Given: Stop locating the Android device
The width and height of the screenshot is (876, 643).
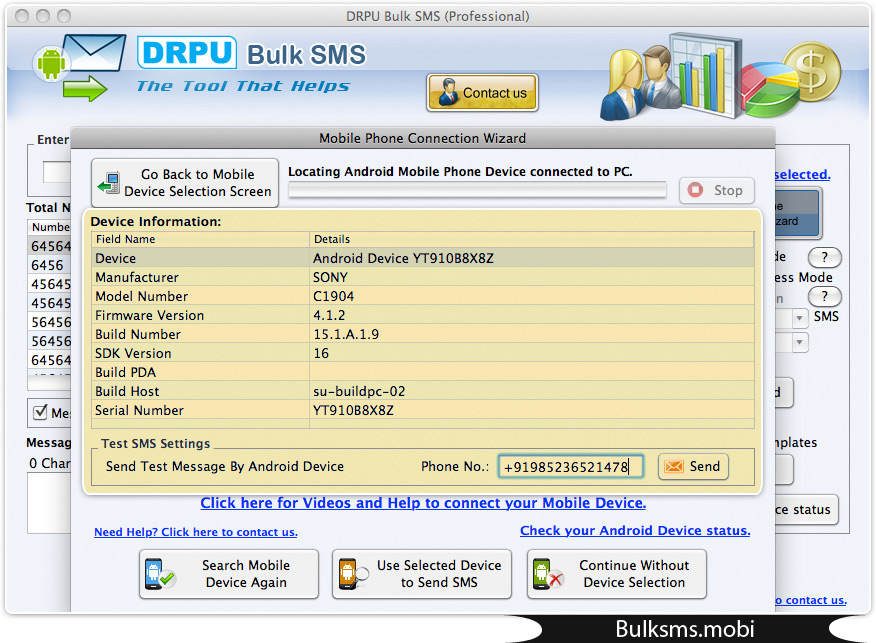Looking at the screenshot, I should (717, 190).
